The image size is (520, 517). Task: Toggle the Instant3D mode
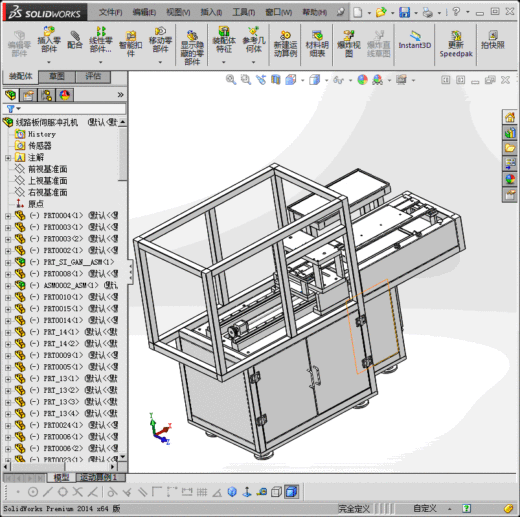(x=415, y=40)
